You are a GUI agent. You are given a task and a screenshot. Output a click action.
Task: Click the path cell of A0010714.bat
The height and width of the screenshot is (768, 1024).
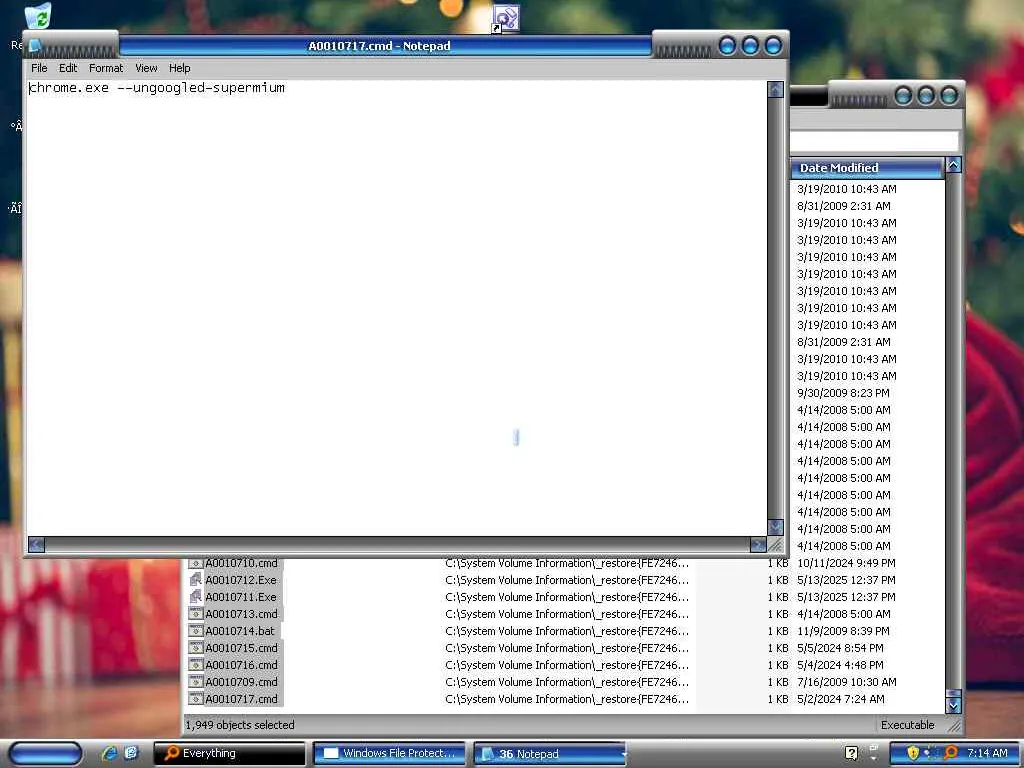(567, 631)
